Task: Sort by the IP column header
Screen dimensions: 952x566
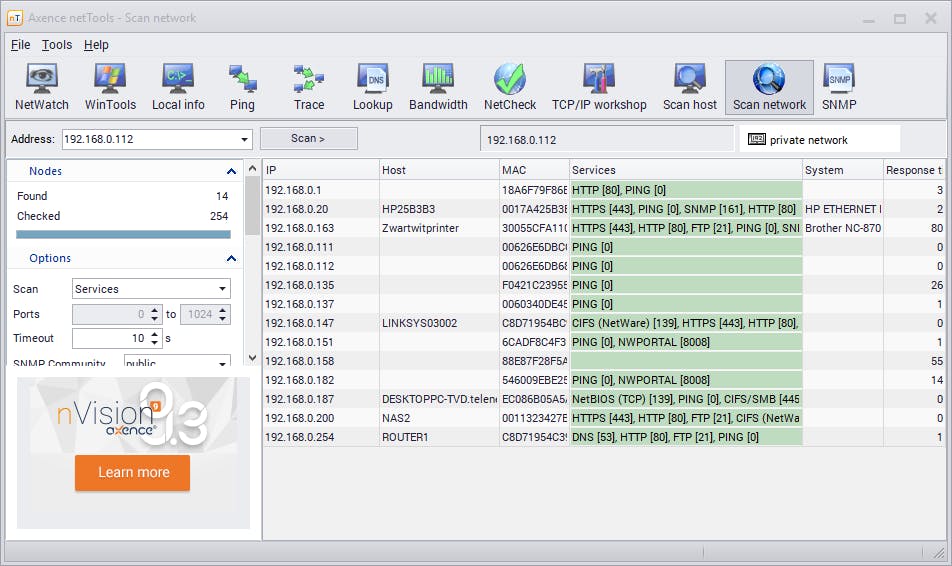Action: click(x=321, y=170)
